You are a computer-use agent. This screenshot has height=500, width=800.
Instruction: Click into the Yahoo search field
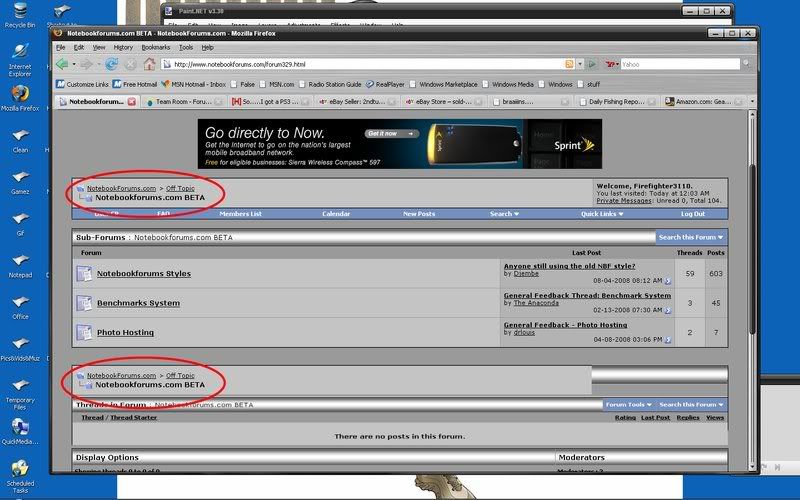680,64
